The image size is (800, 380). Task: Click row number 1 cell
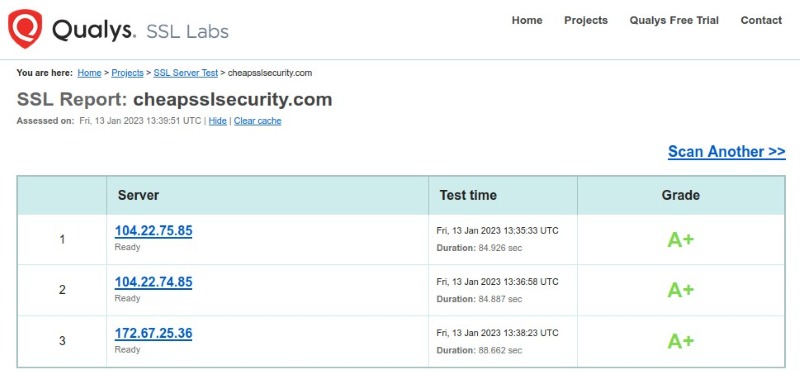tap(62, 239)
